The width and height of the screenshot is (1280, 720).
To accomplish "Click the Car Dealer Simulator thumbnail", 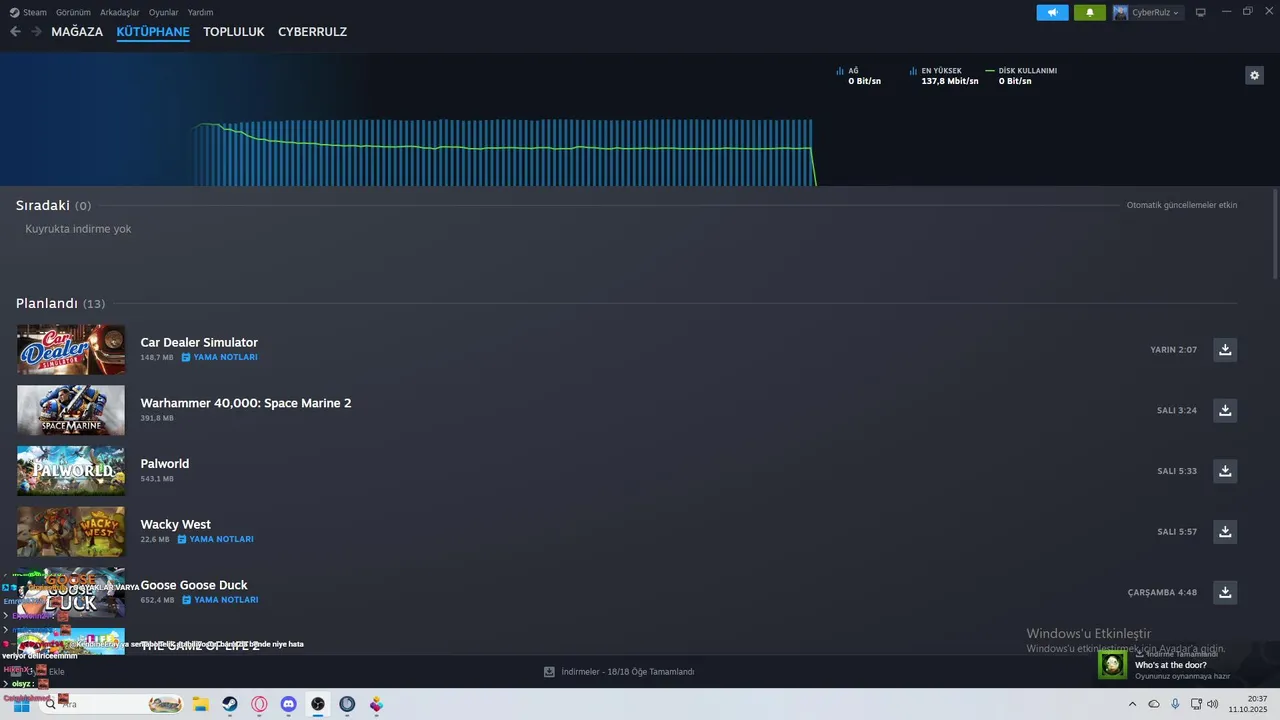I will tap(71, 349).
